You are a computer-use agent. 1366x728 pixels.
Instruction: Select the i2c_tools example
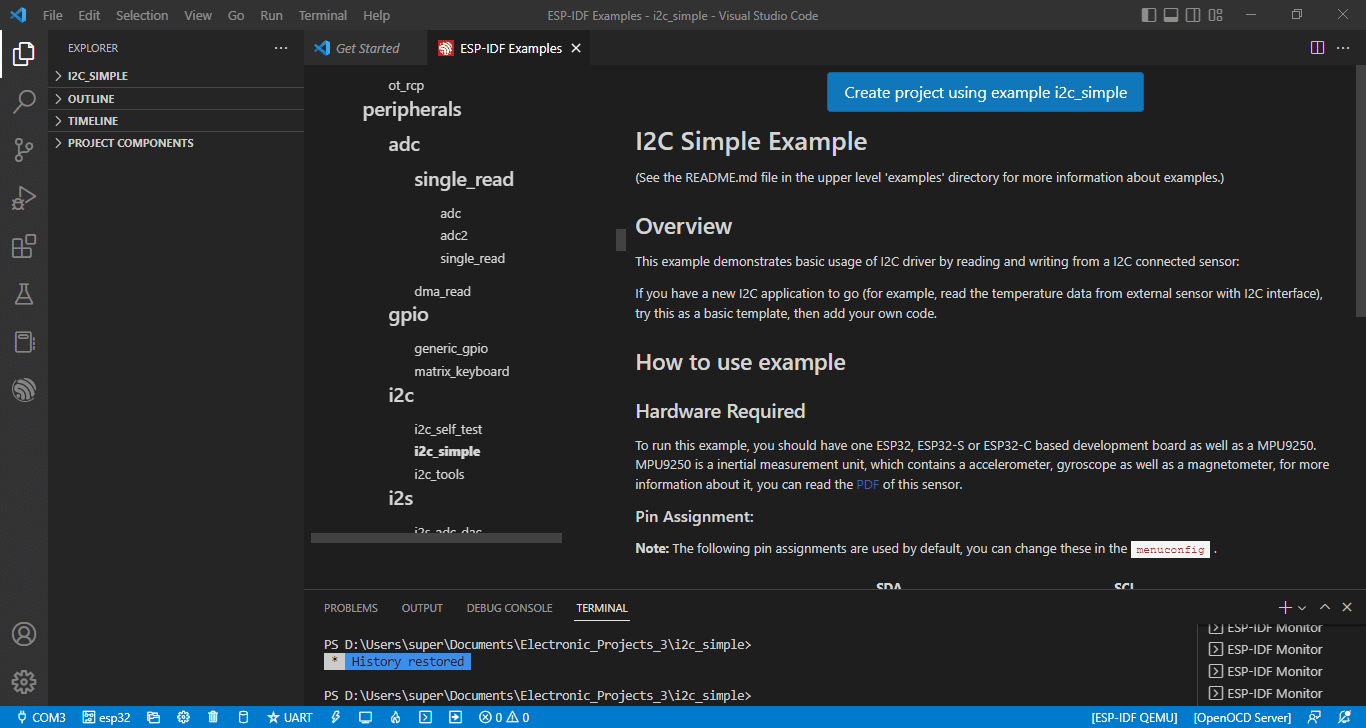(x=439, y=474)
